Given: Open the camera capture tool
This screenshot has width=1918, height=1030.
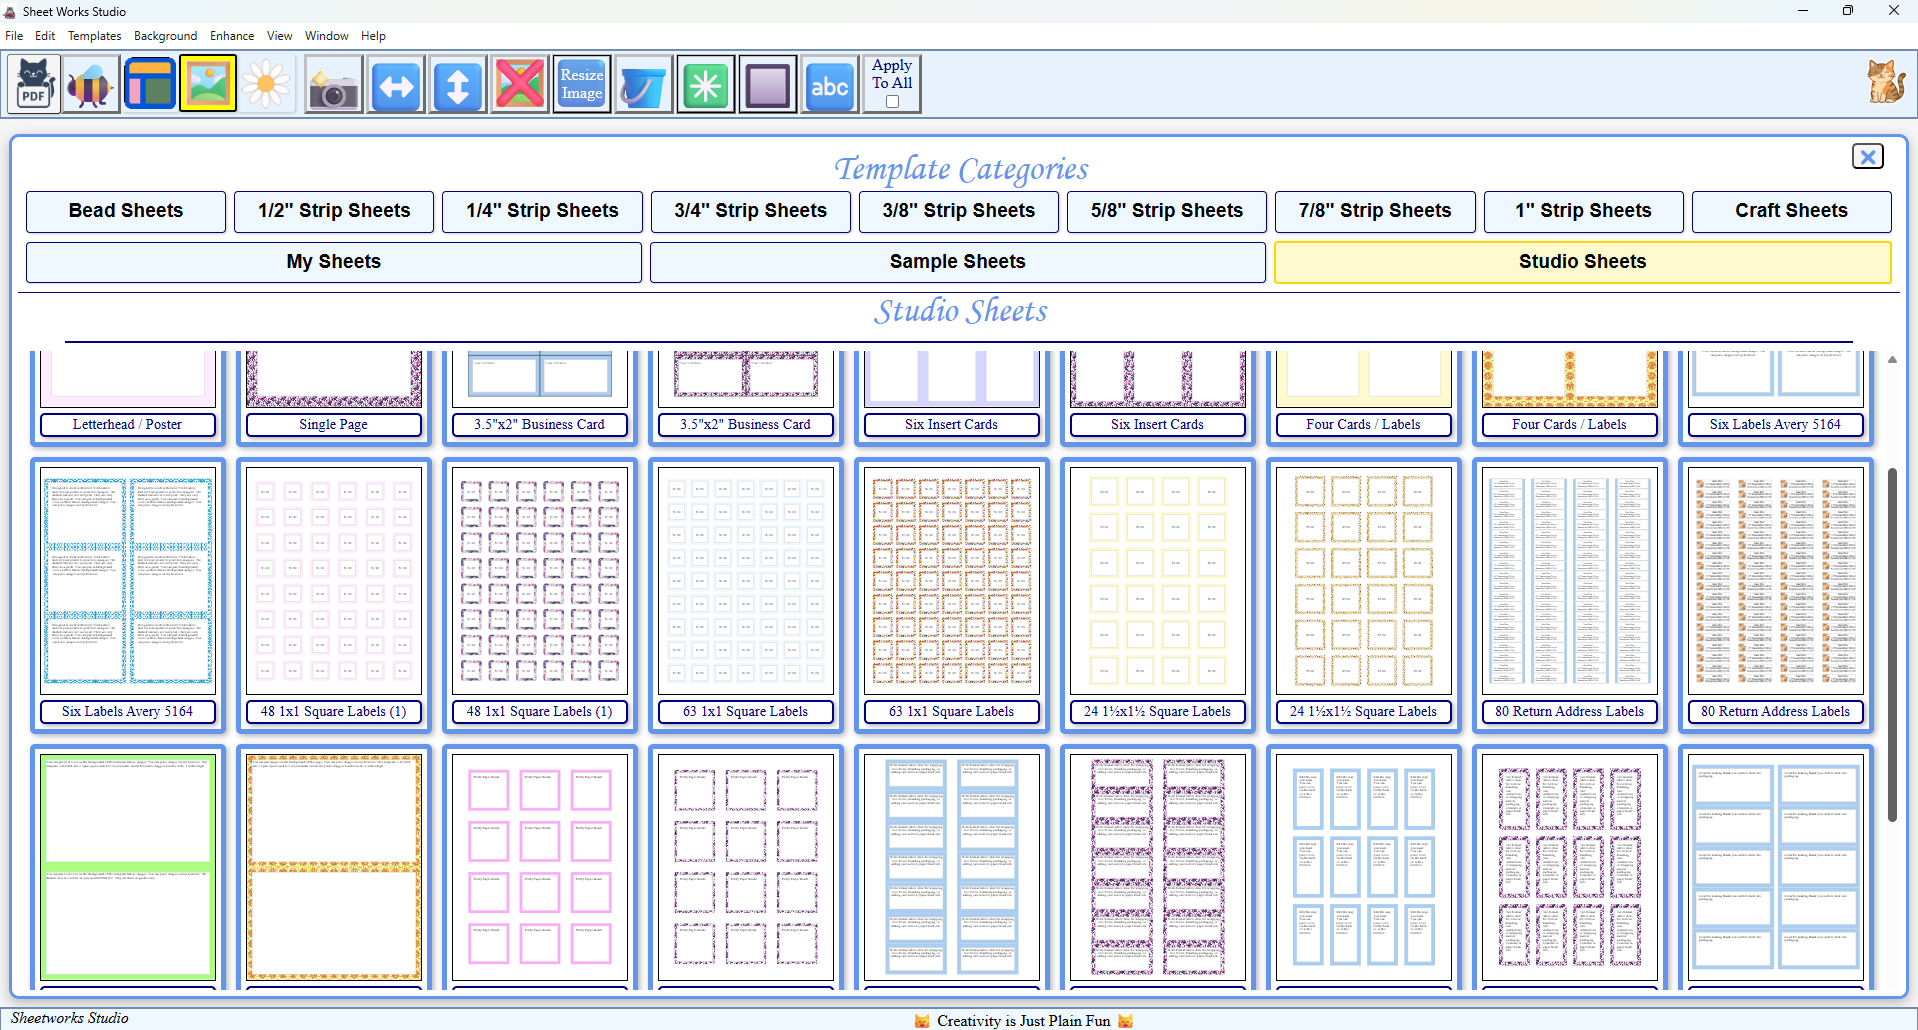Looking at the screenshot, I should point(333,84).
